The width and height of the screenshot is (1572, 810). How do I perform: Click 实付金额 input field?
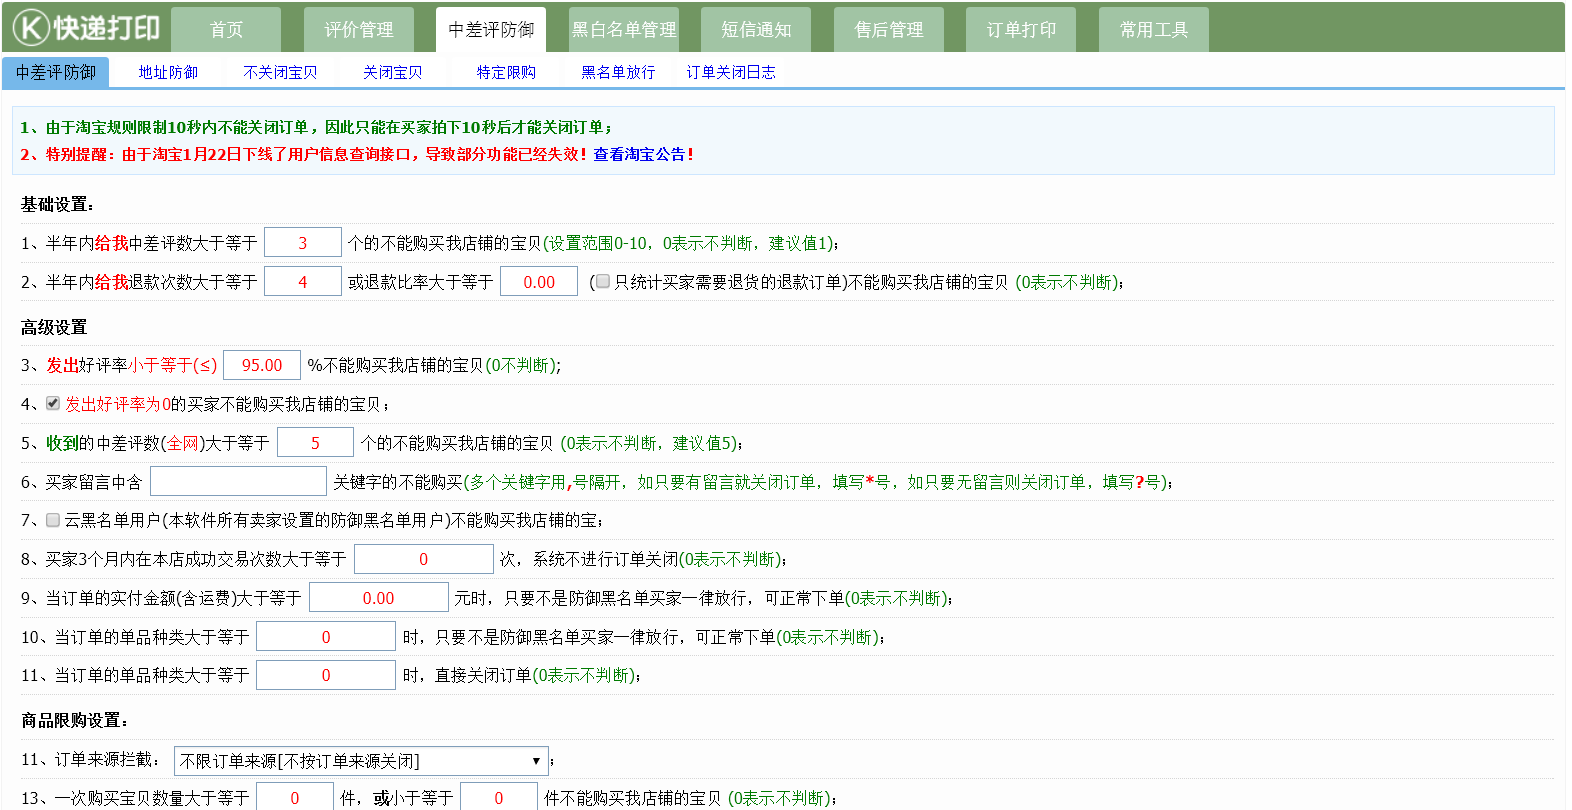(x=379, y=598)
